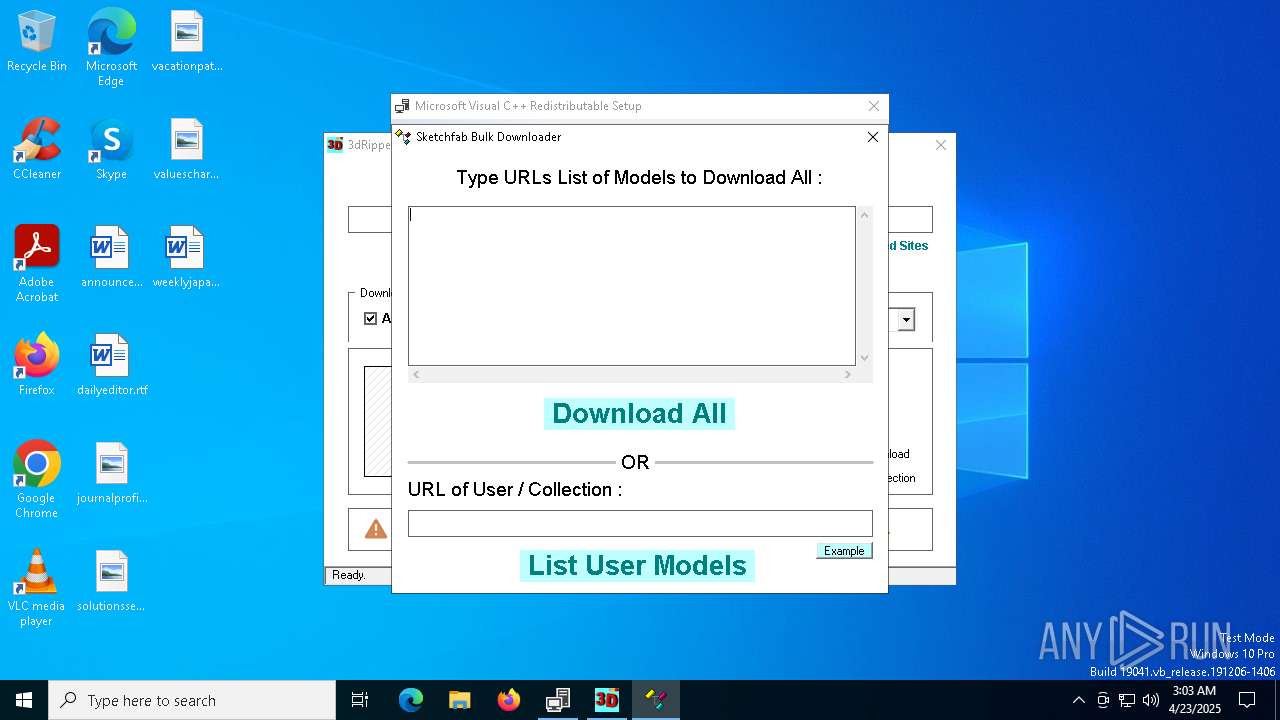
Task: Click the Example button
Action: [x=844, y=551]
